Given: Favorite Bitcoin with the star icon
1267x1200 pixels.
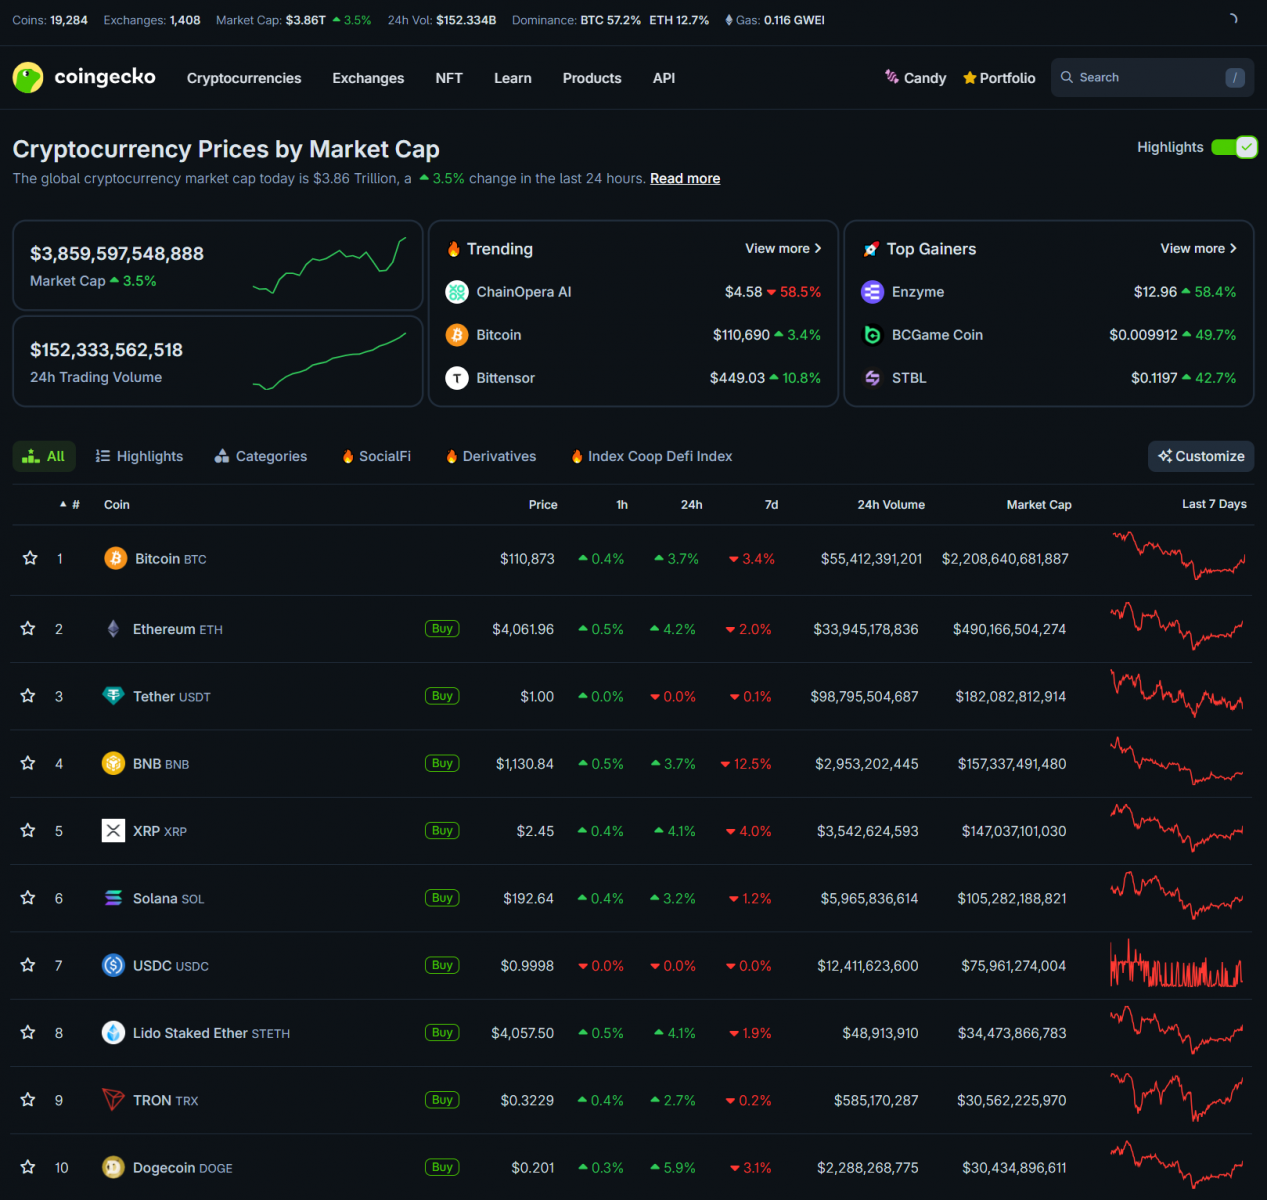Looking at the screenshot, I should (30, 558).
